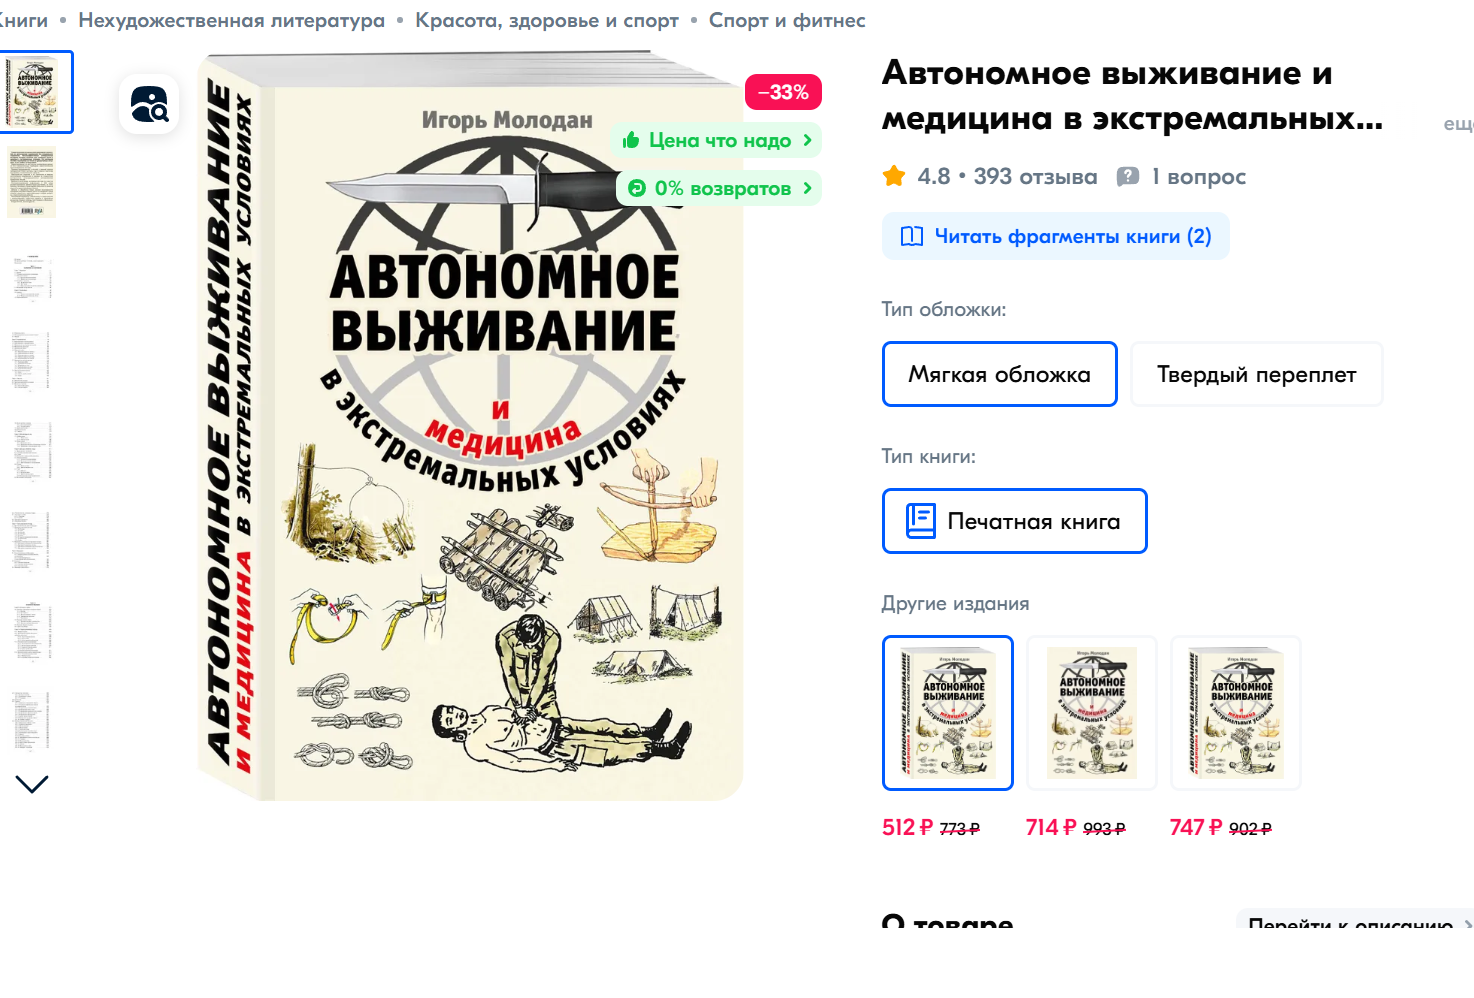
Task: Click the orange rating star icon
Action: (x=894, y=176)
